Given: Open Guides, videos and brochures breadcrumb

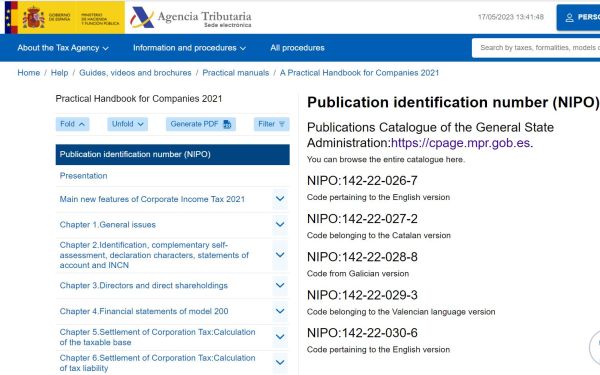Looking at the screenshot, I should 135,73.
